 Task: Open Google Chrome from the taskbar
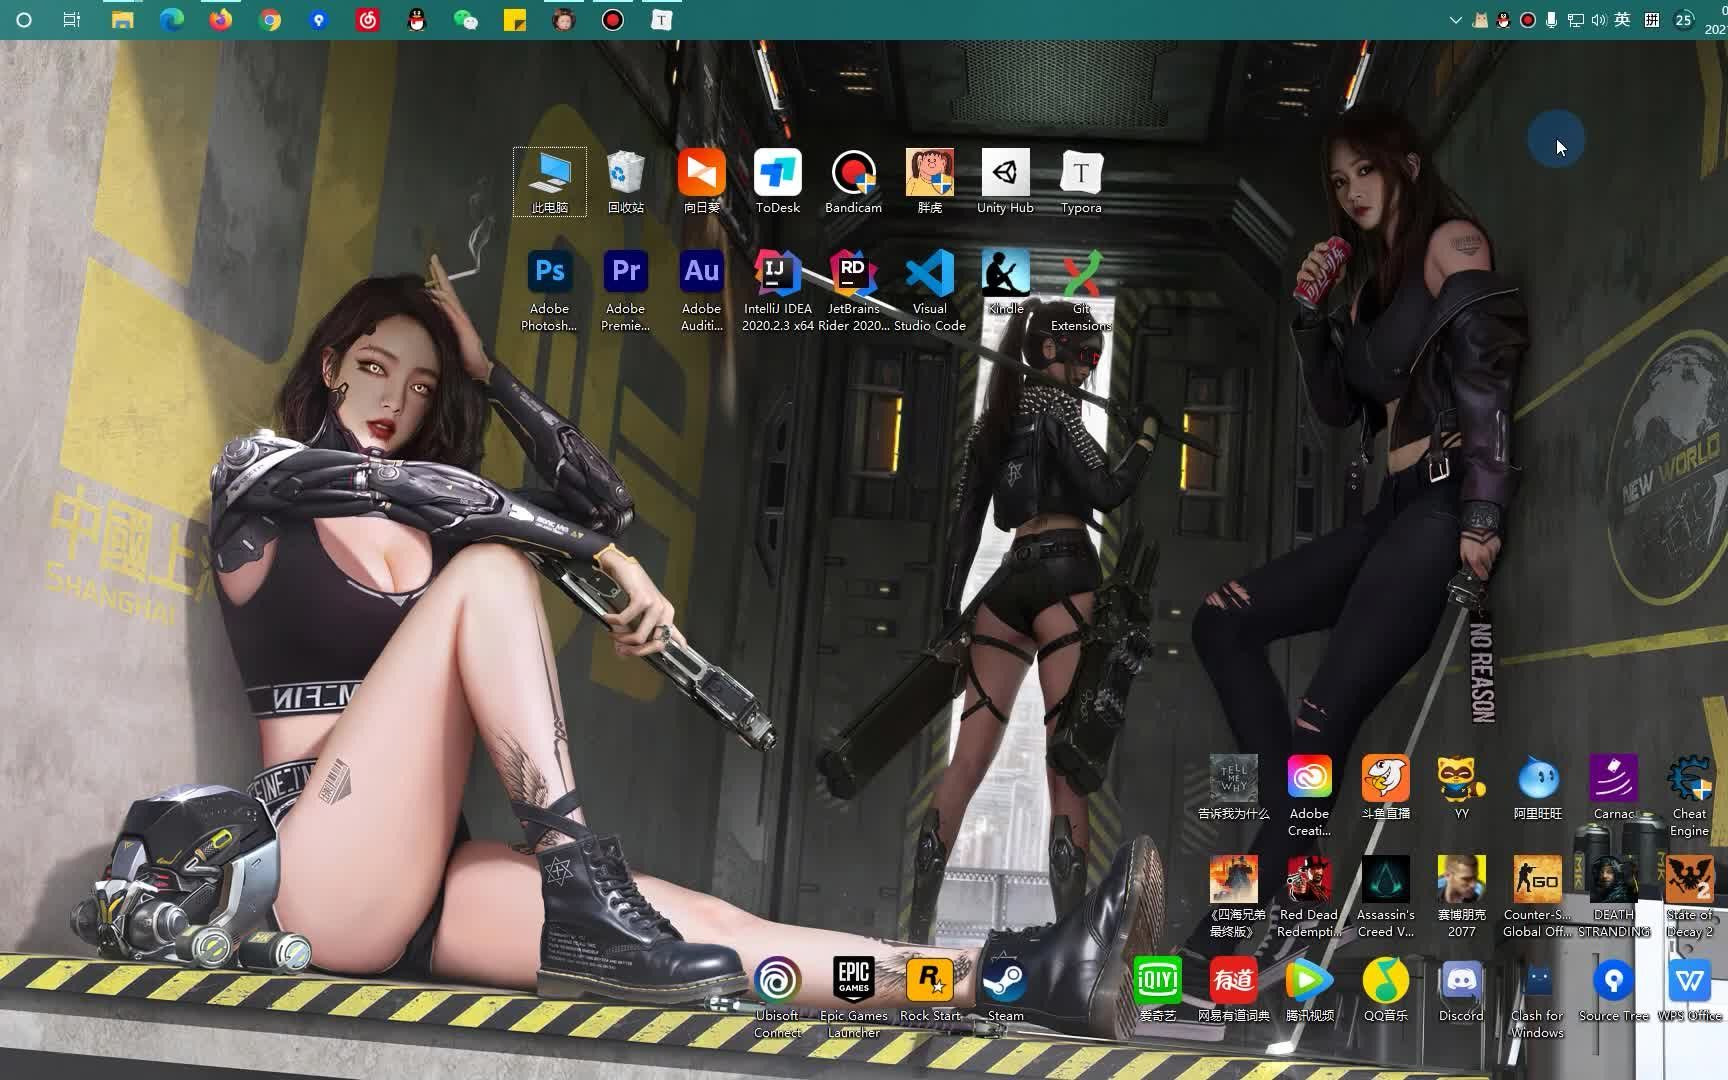tap(270, 19)
